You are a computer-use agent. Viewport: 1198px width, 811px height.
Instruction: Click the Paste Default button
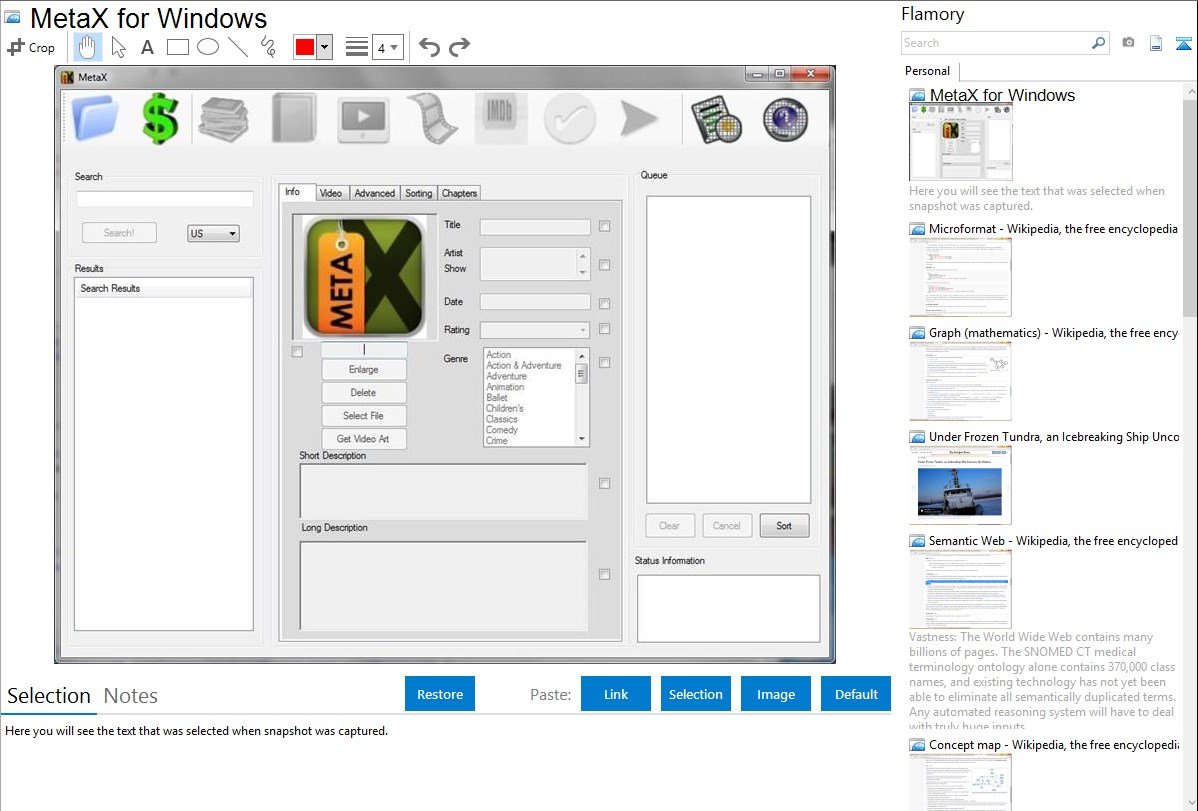(856, 694)
